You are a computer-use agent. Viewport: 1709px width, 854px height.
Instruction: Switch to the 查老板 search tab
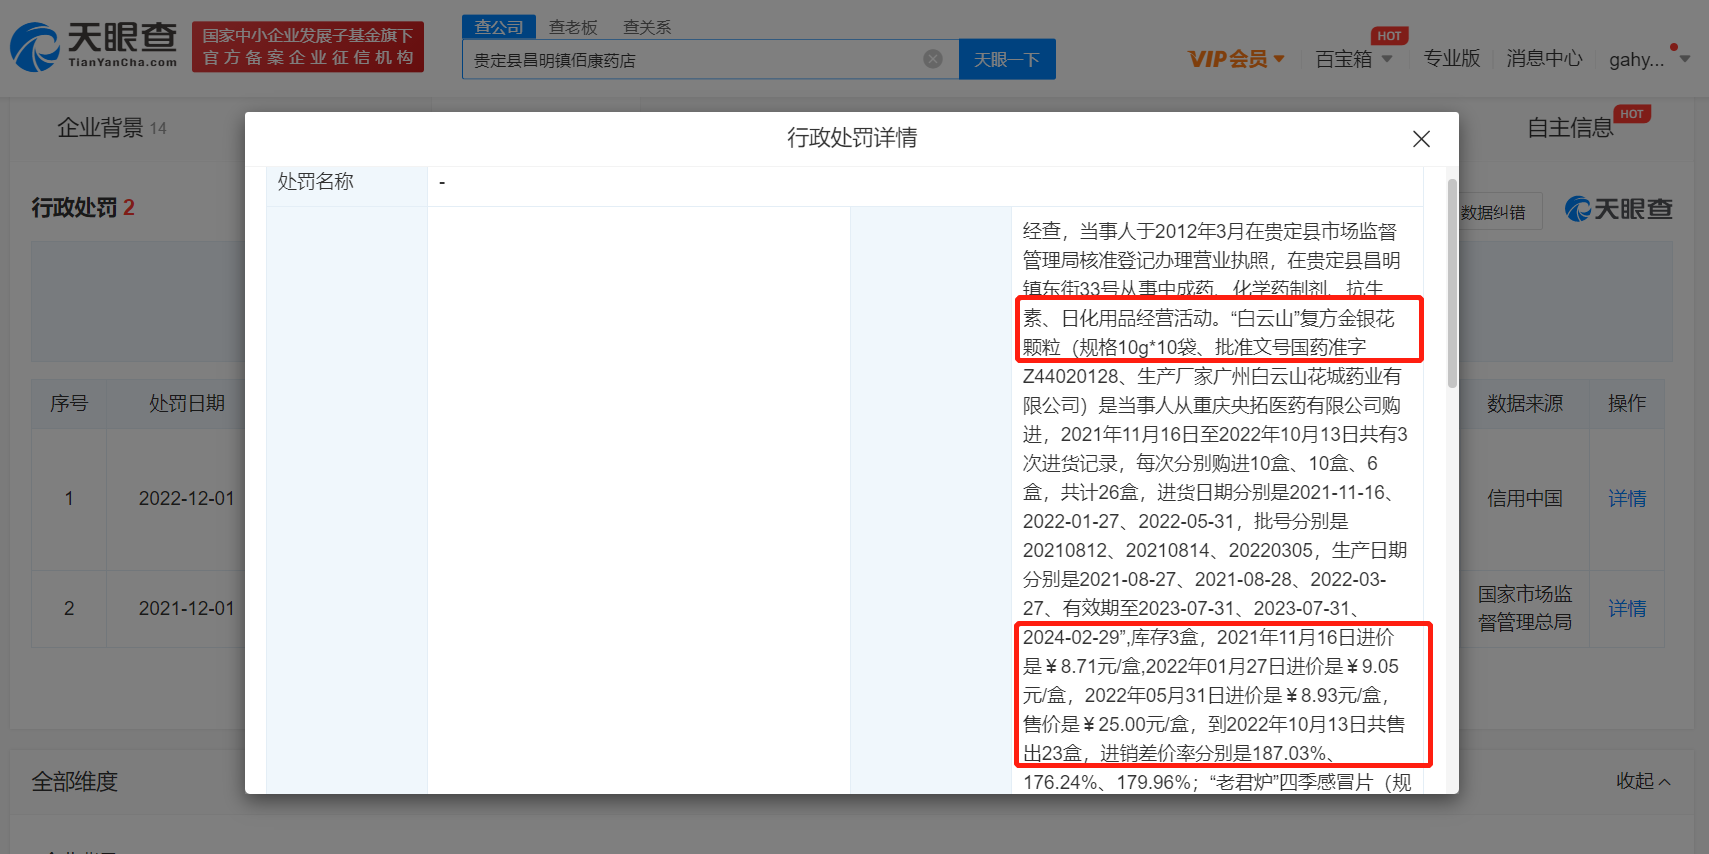click(x=573, y=27)
